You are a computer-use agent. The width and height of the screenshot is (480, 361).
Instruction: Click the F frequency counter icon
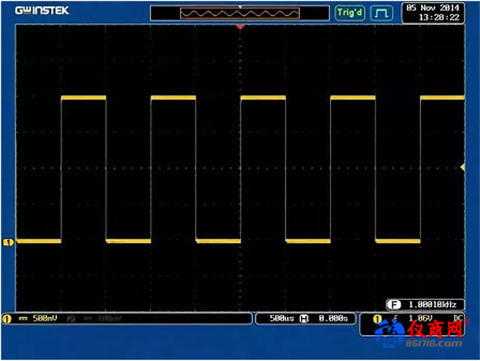pyautogui.click(x=394, y=305)
